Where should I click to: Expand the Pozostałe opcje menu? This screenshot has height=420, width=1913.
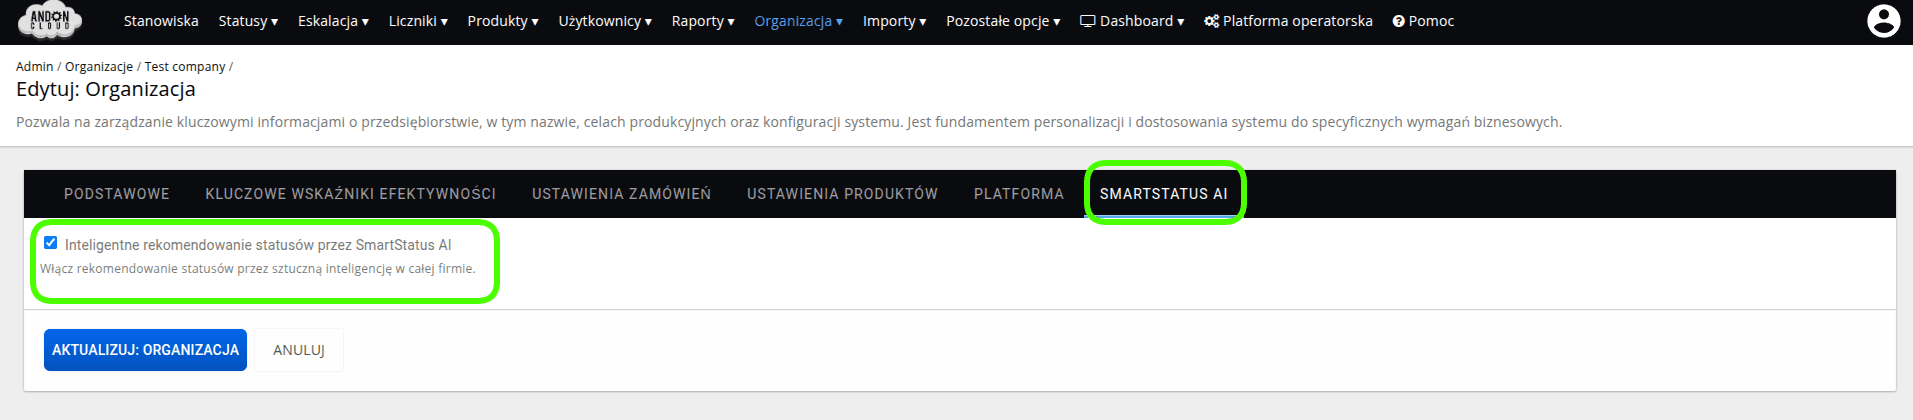pos(1003,21)
